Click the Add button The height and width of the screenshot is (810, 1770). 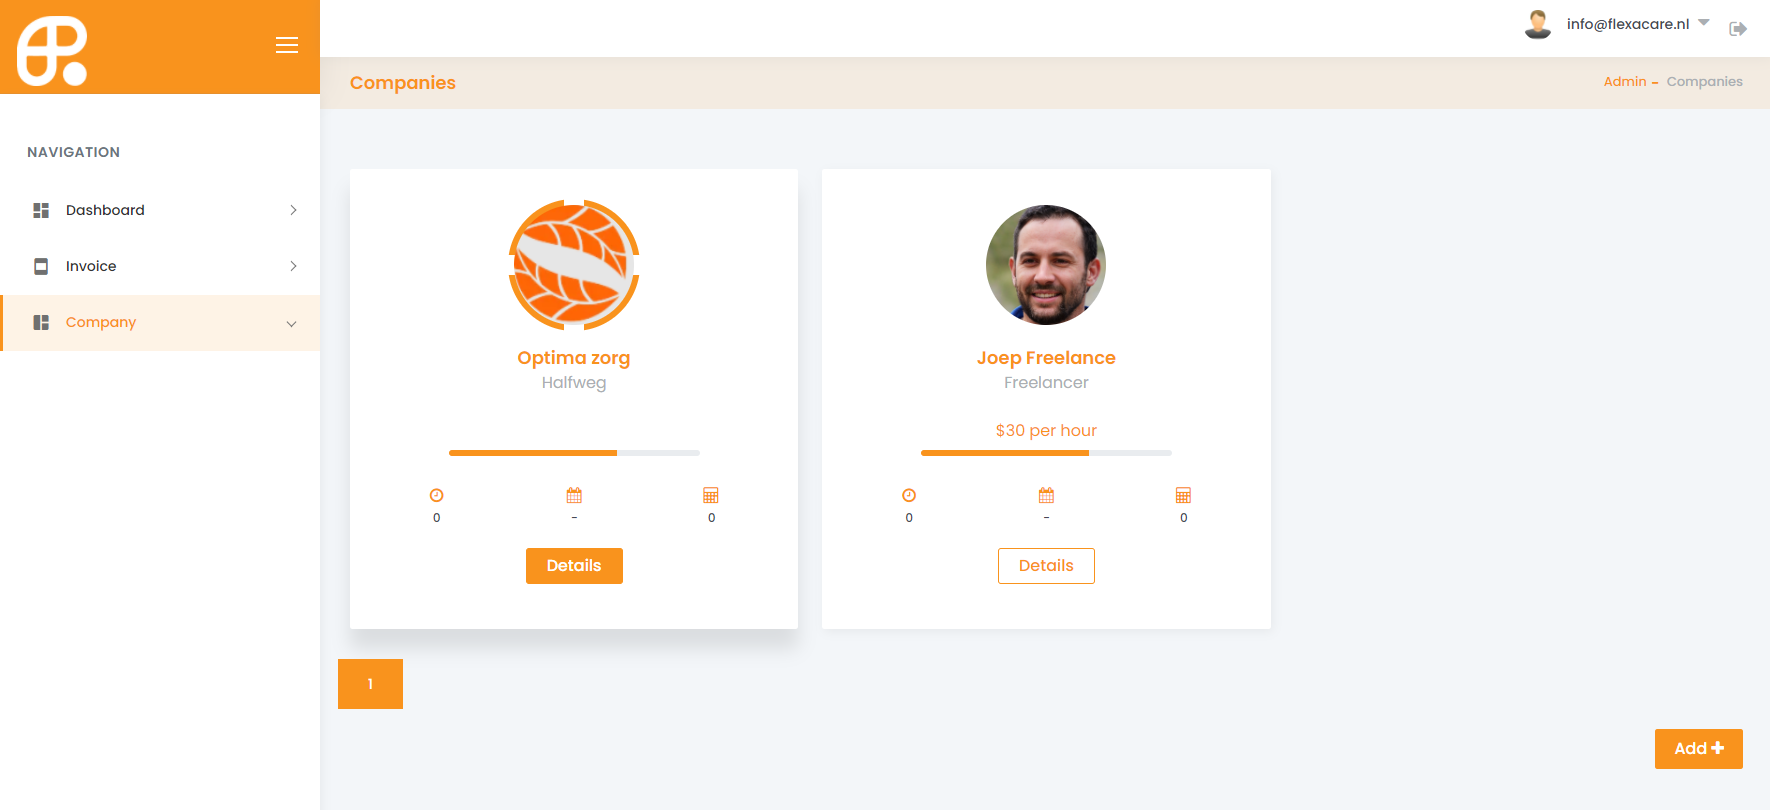1699,749
